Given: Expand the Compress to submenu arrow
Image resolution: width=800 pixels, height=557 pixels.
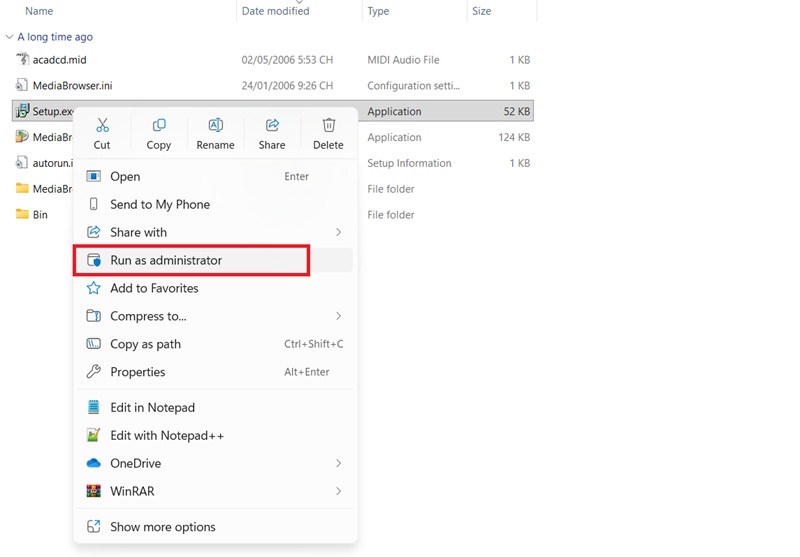Looking at the screenshot, I should click(x=339, y=316).
